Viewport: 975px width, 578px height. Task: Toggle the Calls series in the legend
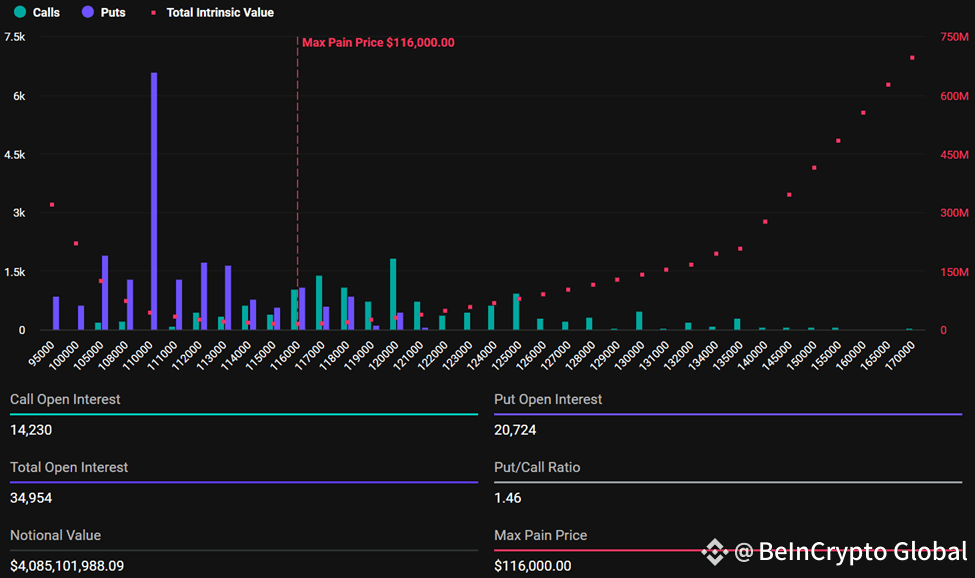pos(37,12)
